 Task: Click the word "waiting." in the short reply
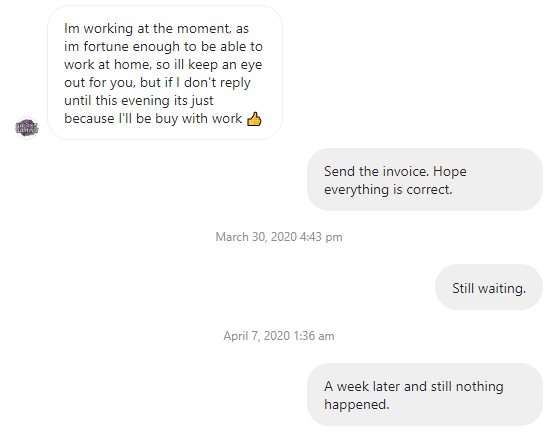[502, 288]
